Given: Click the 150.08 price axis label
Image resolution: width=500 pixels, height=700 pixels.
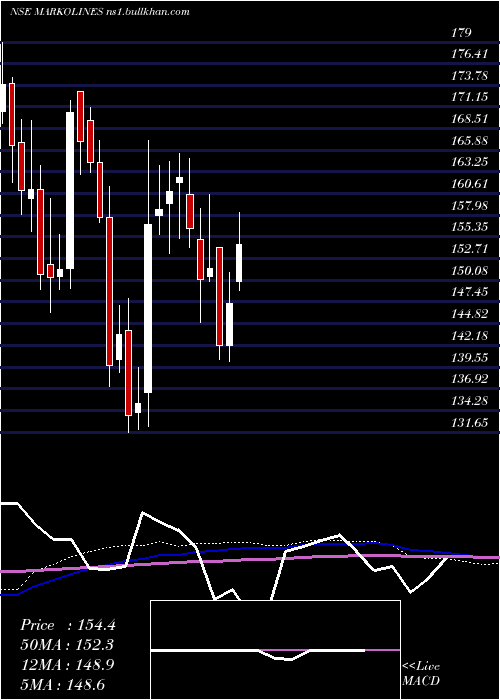Looking at the screenshot, I should (x=470, y=271).
